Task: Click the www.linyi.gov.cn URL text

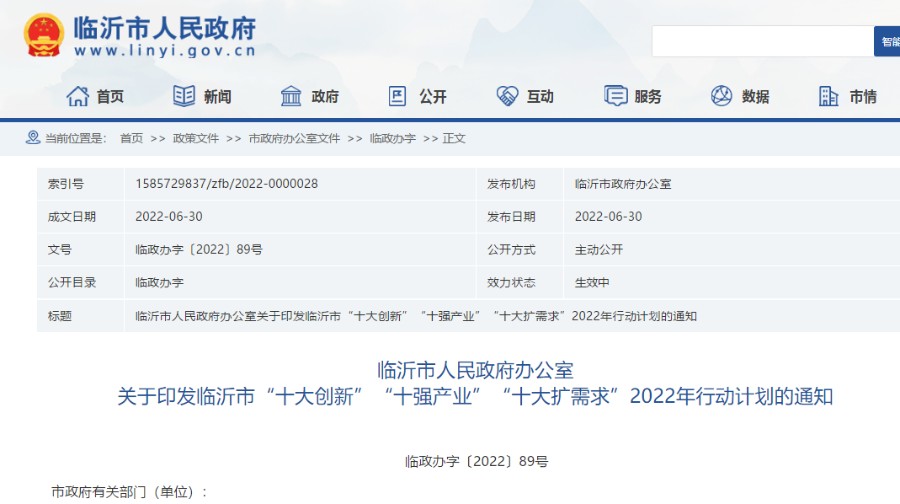Action: 165,51
